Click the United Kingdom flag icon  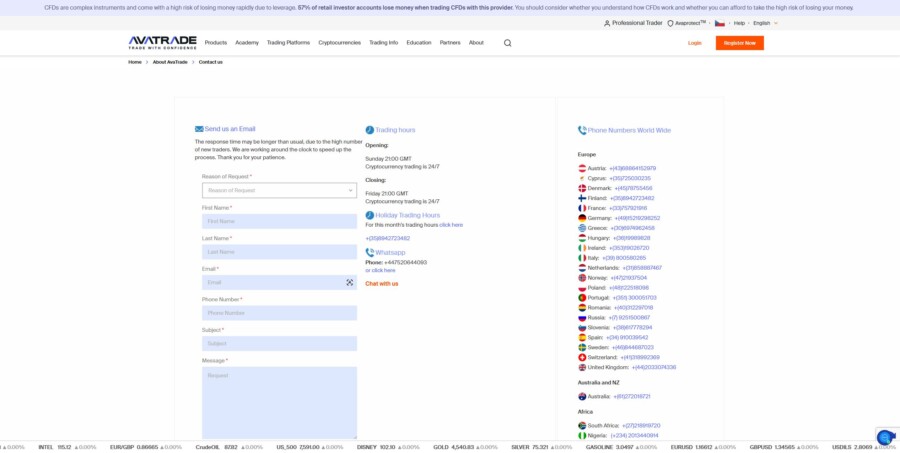coord(582,367)
